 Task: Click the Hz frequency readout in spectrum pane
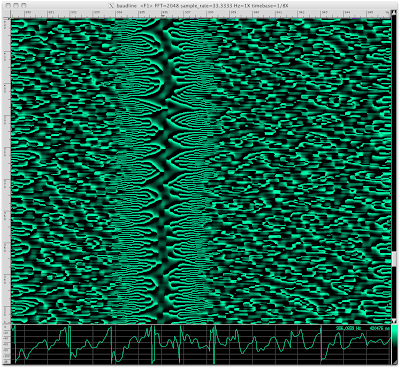tap(349, 328)
